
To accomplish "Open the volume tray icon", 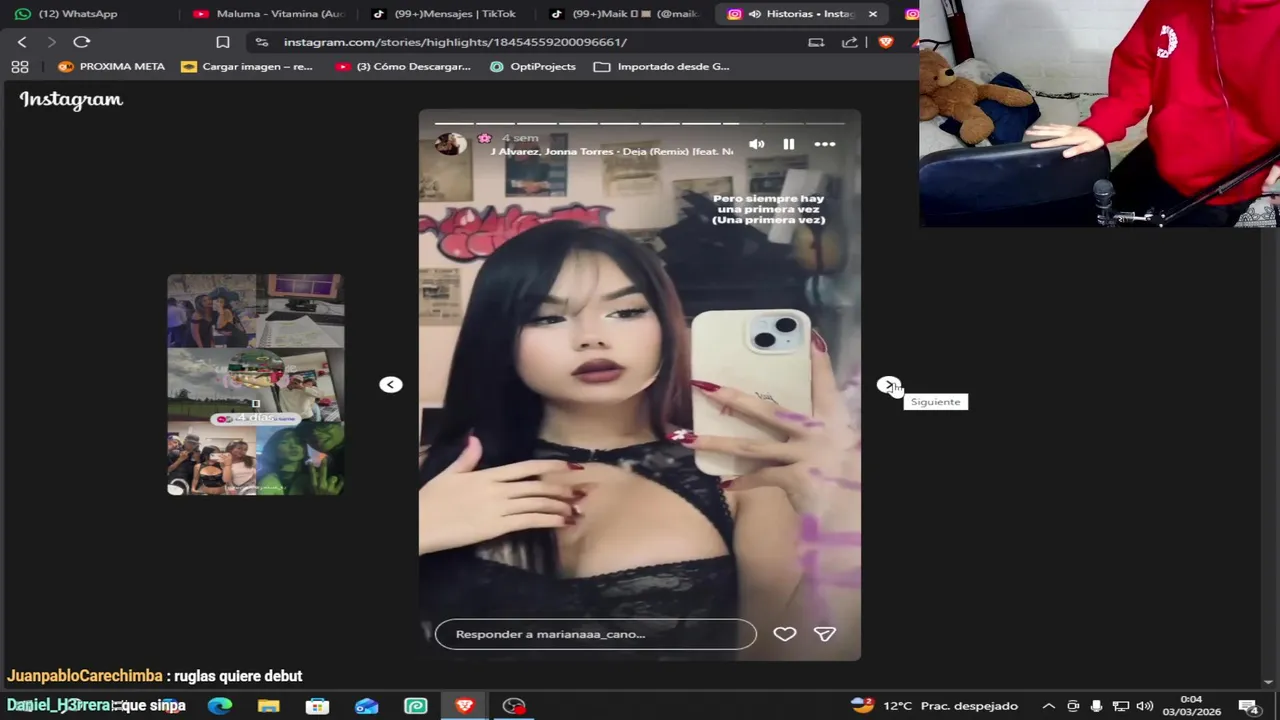I will coord(1145,706).
